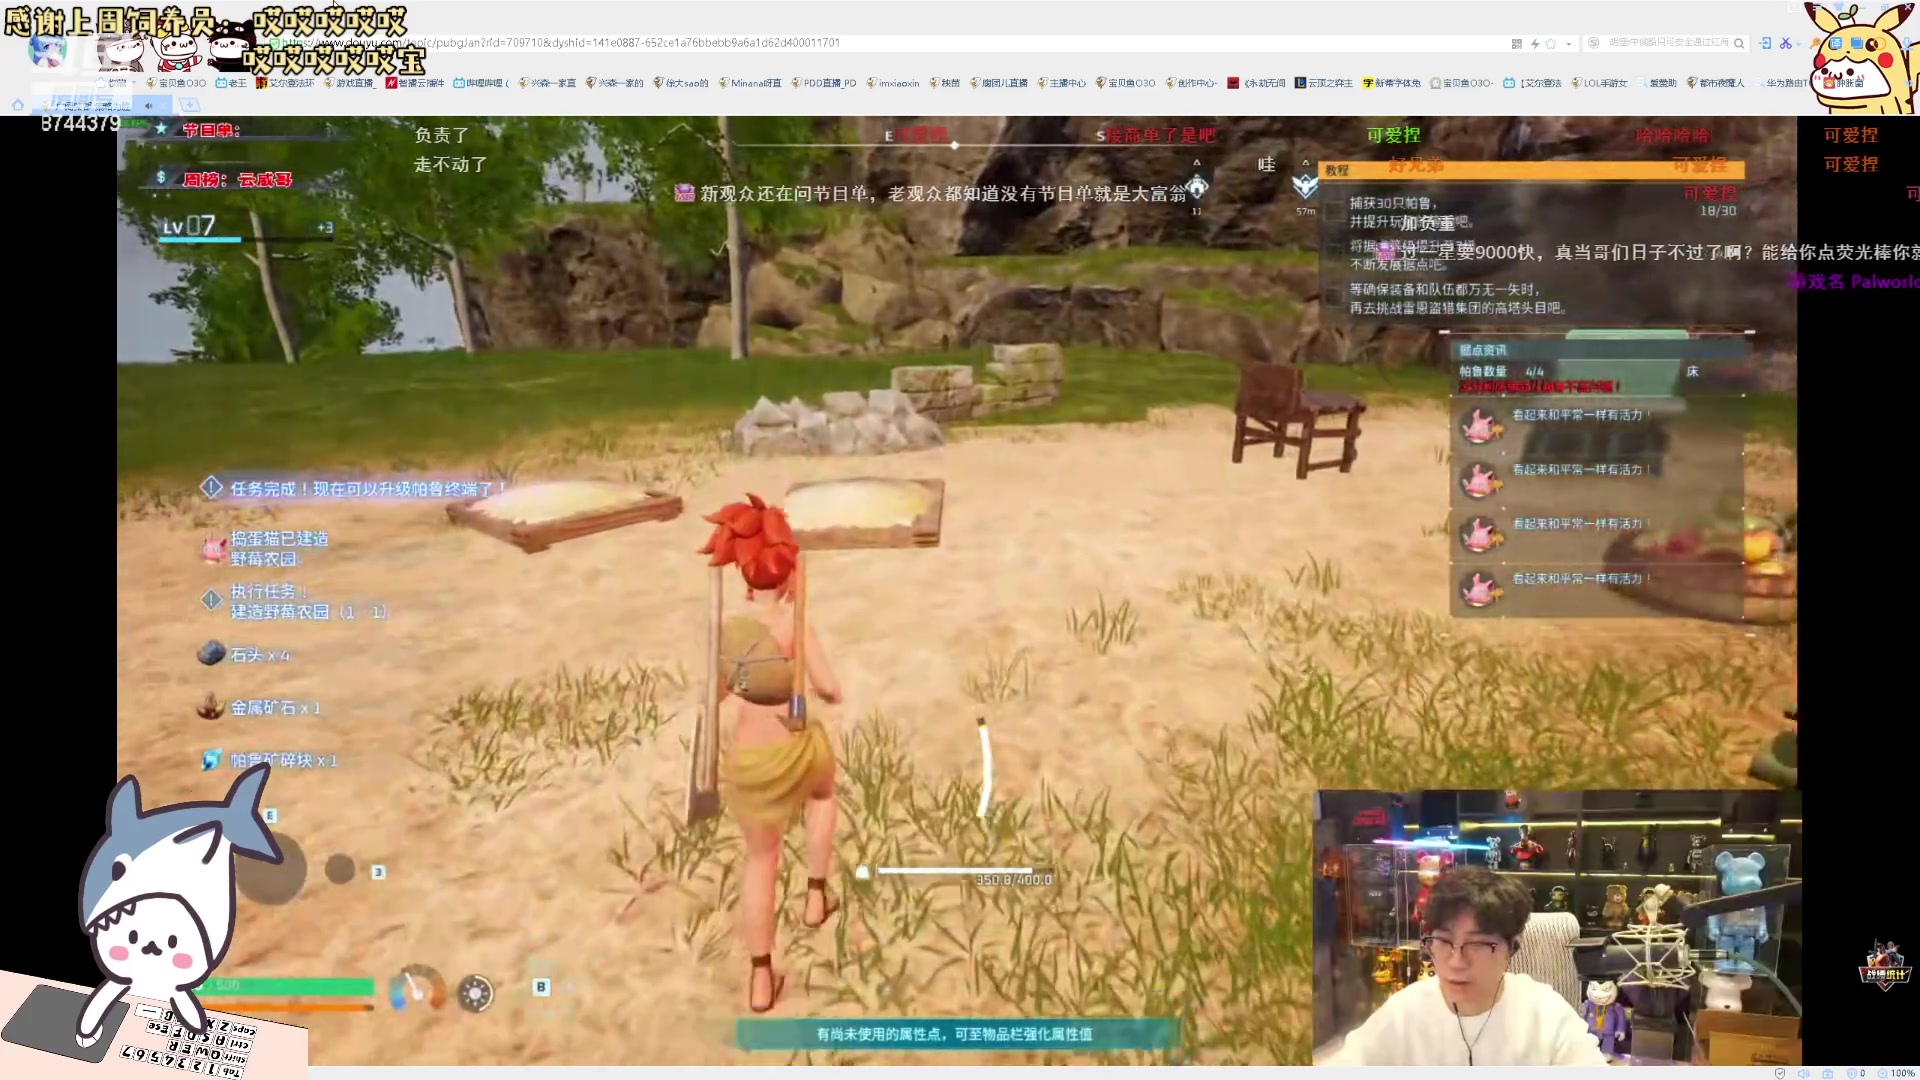Open the QR code grid icon

pyautogui.click(x=1517, y=44)
